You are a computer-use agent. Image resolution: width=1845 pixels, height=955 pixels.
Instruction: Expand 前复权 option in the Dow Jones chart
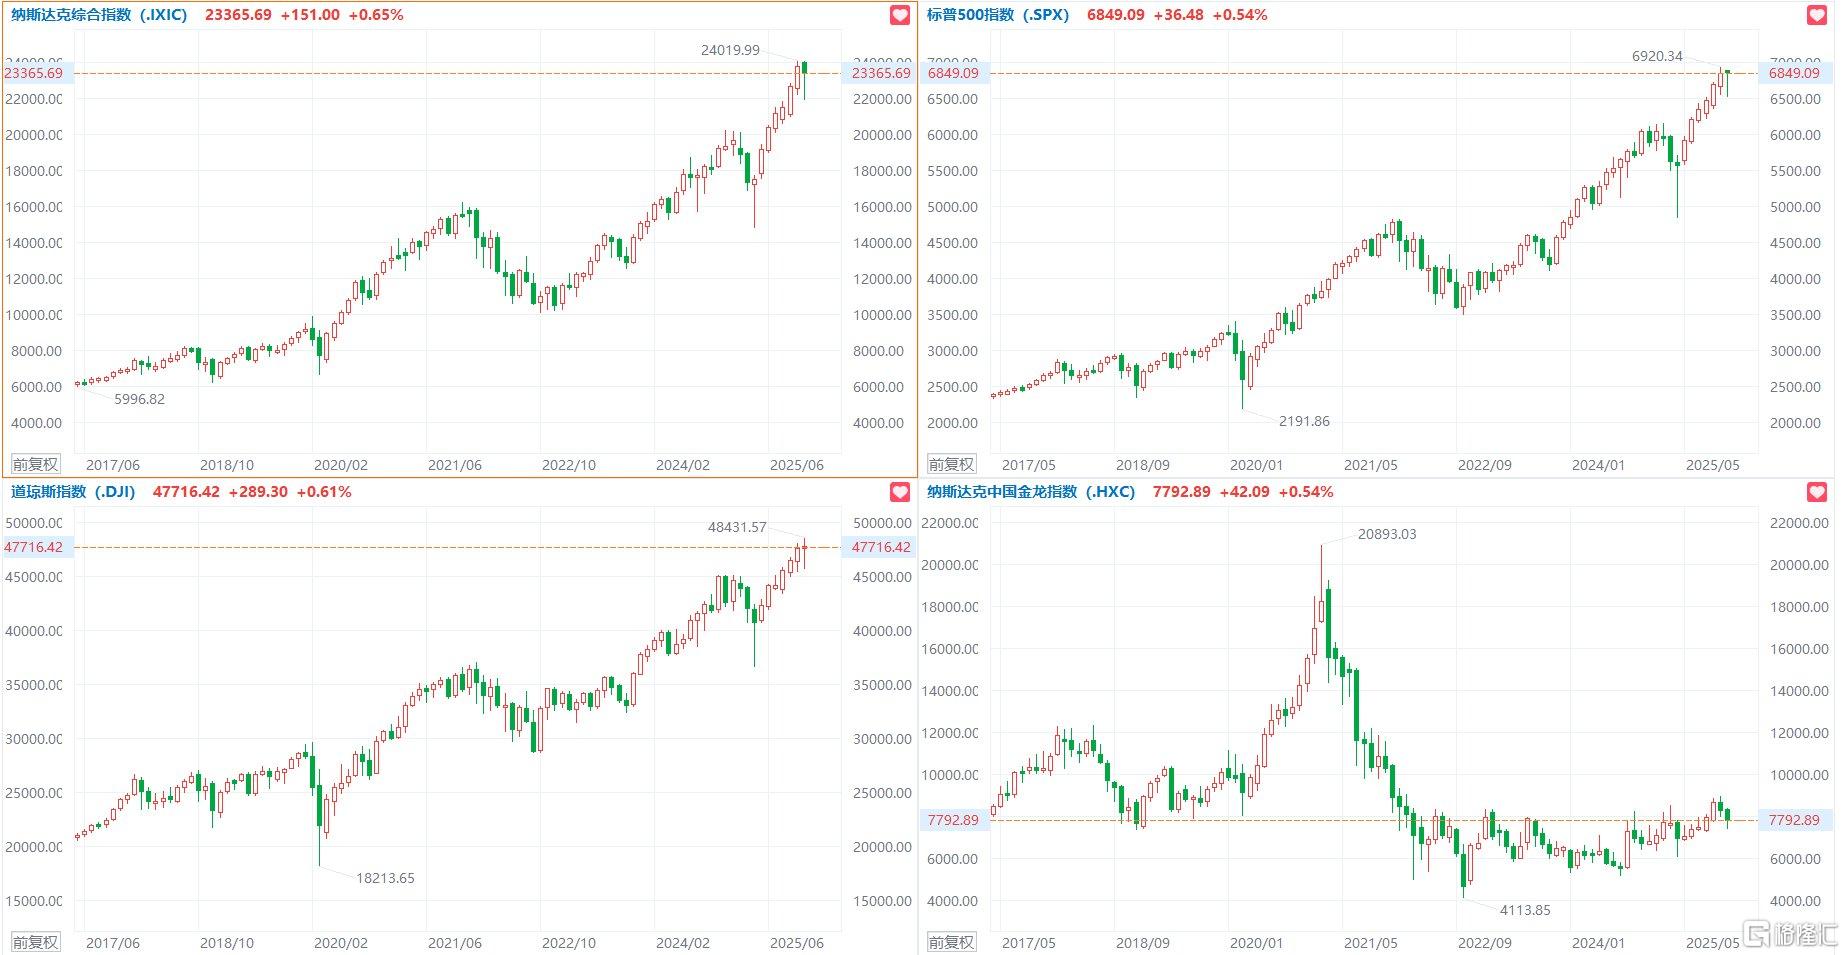(35, 942)
